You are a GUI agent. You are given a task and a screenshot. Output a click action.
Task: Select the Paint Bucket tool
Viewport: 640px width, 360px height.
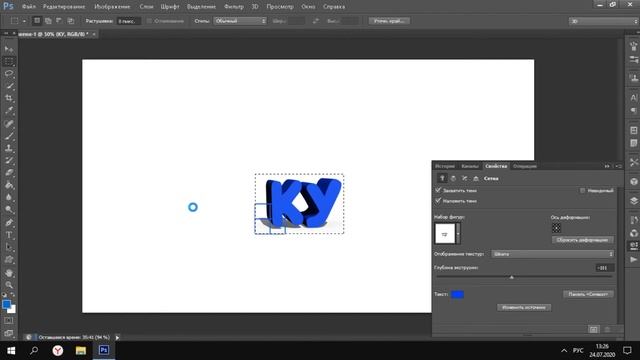click(9, 185)
